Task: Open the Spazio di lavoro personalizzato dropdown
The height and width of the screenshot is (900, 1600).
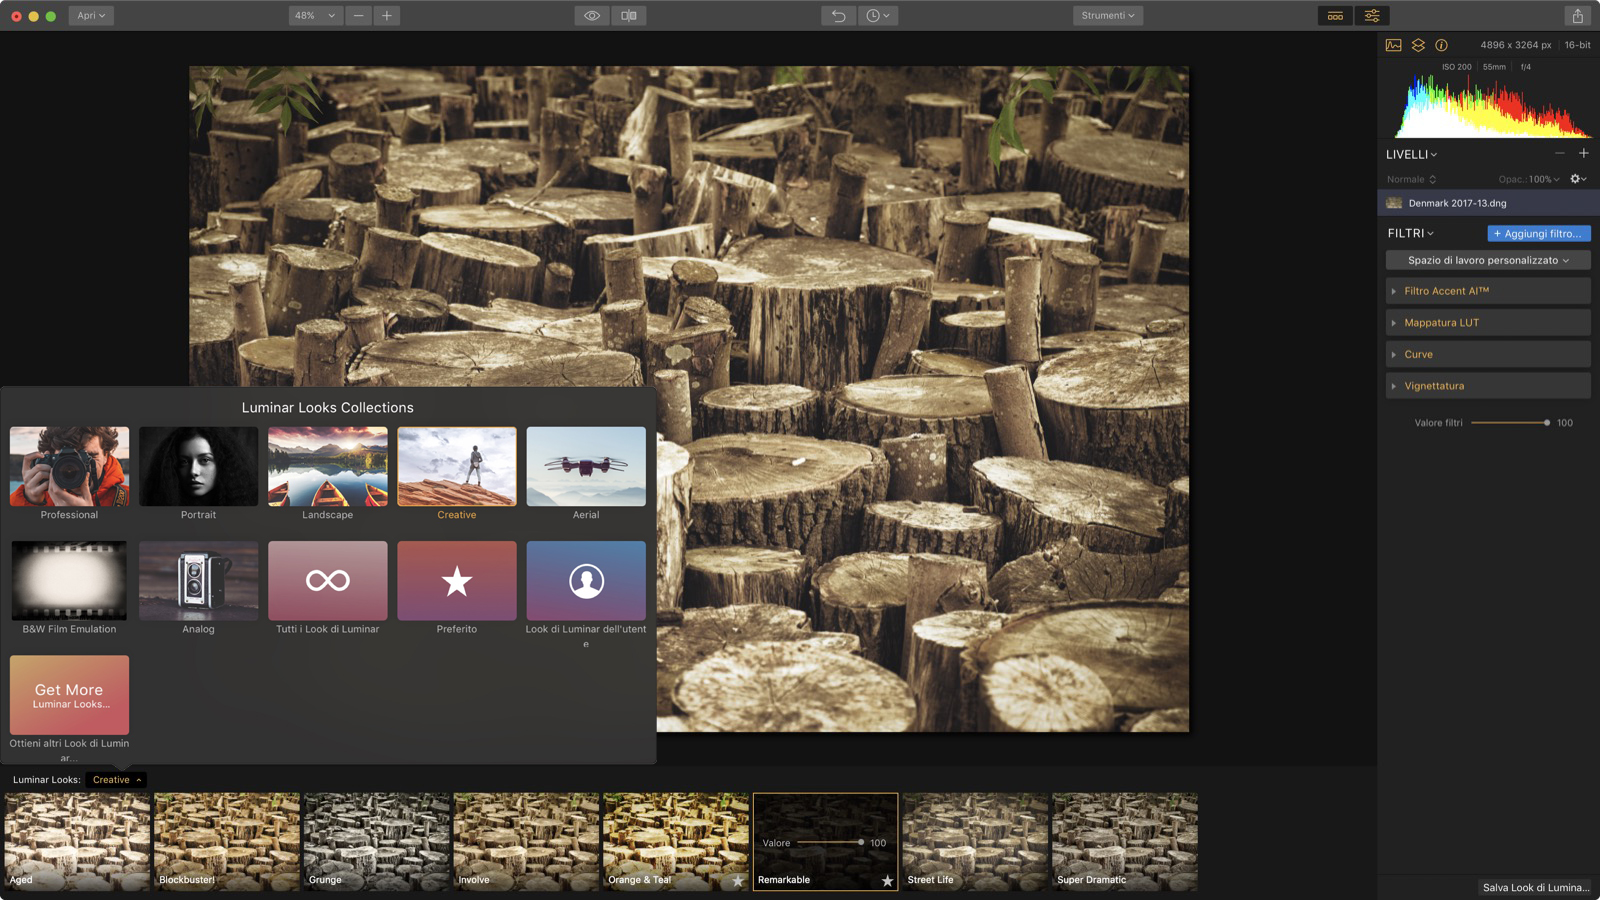Action: point(1487,260)
